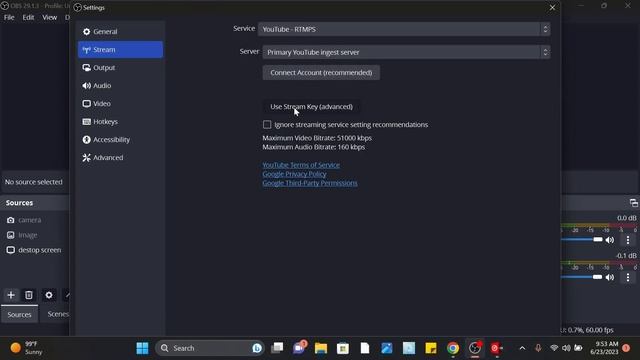Show hidden system tray icons
This screenshot has height=360, width=640.
[522, 348]
